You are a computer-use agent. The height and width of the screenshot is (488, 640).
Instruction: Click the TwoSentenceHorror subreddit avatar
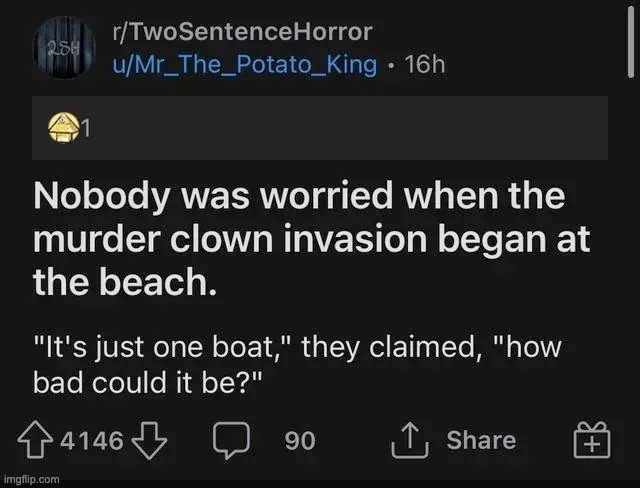(59, 49)
